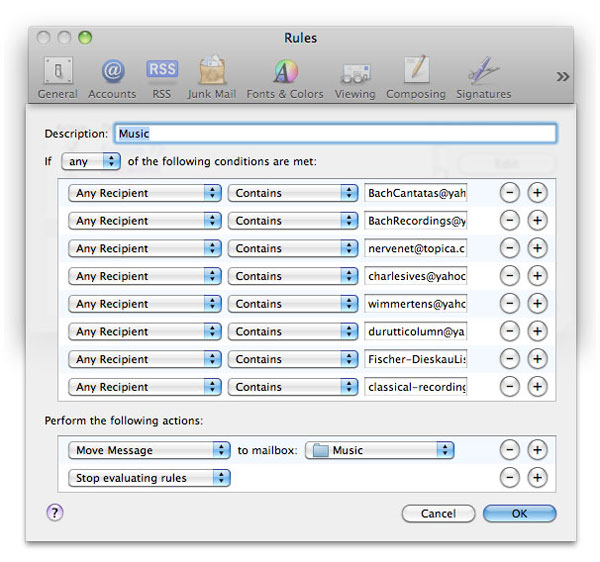Add an action after Stop evaluating rules
The height and width of the screenshot is (562, 600).
(x=537, y=477)
